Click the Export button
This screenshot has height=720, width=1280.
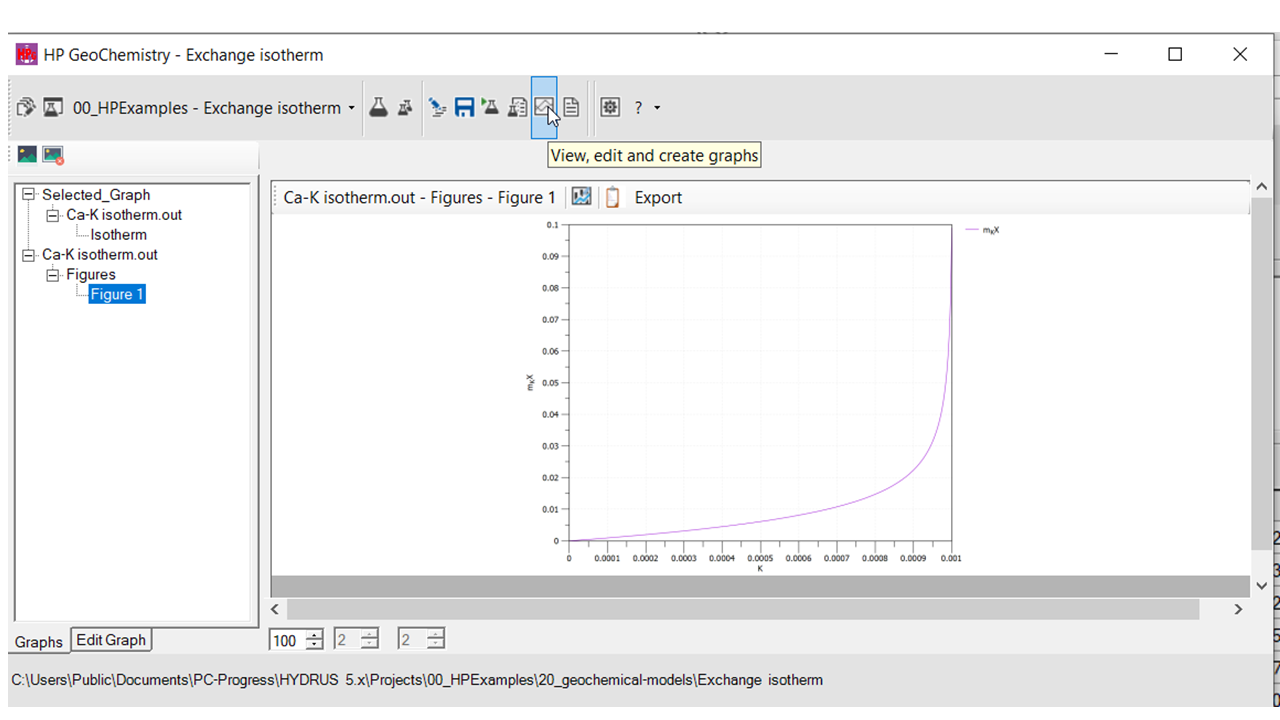(x=658, y=198)
